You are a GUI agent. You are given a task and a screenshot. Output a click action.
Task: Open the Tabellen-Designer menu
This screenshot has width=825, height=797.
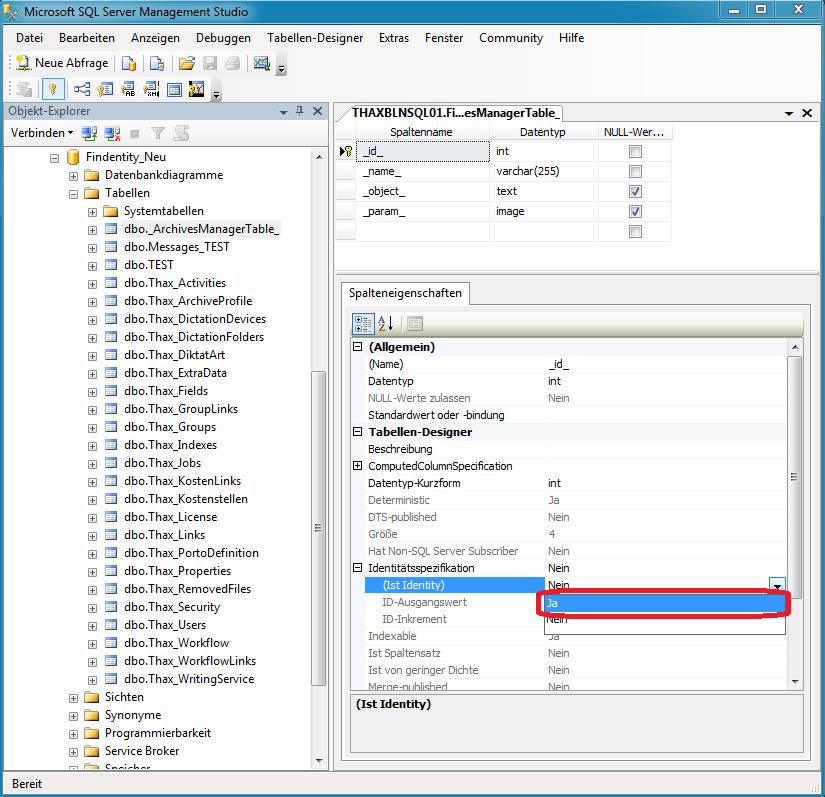315,38
